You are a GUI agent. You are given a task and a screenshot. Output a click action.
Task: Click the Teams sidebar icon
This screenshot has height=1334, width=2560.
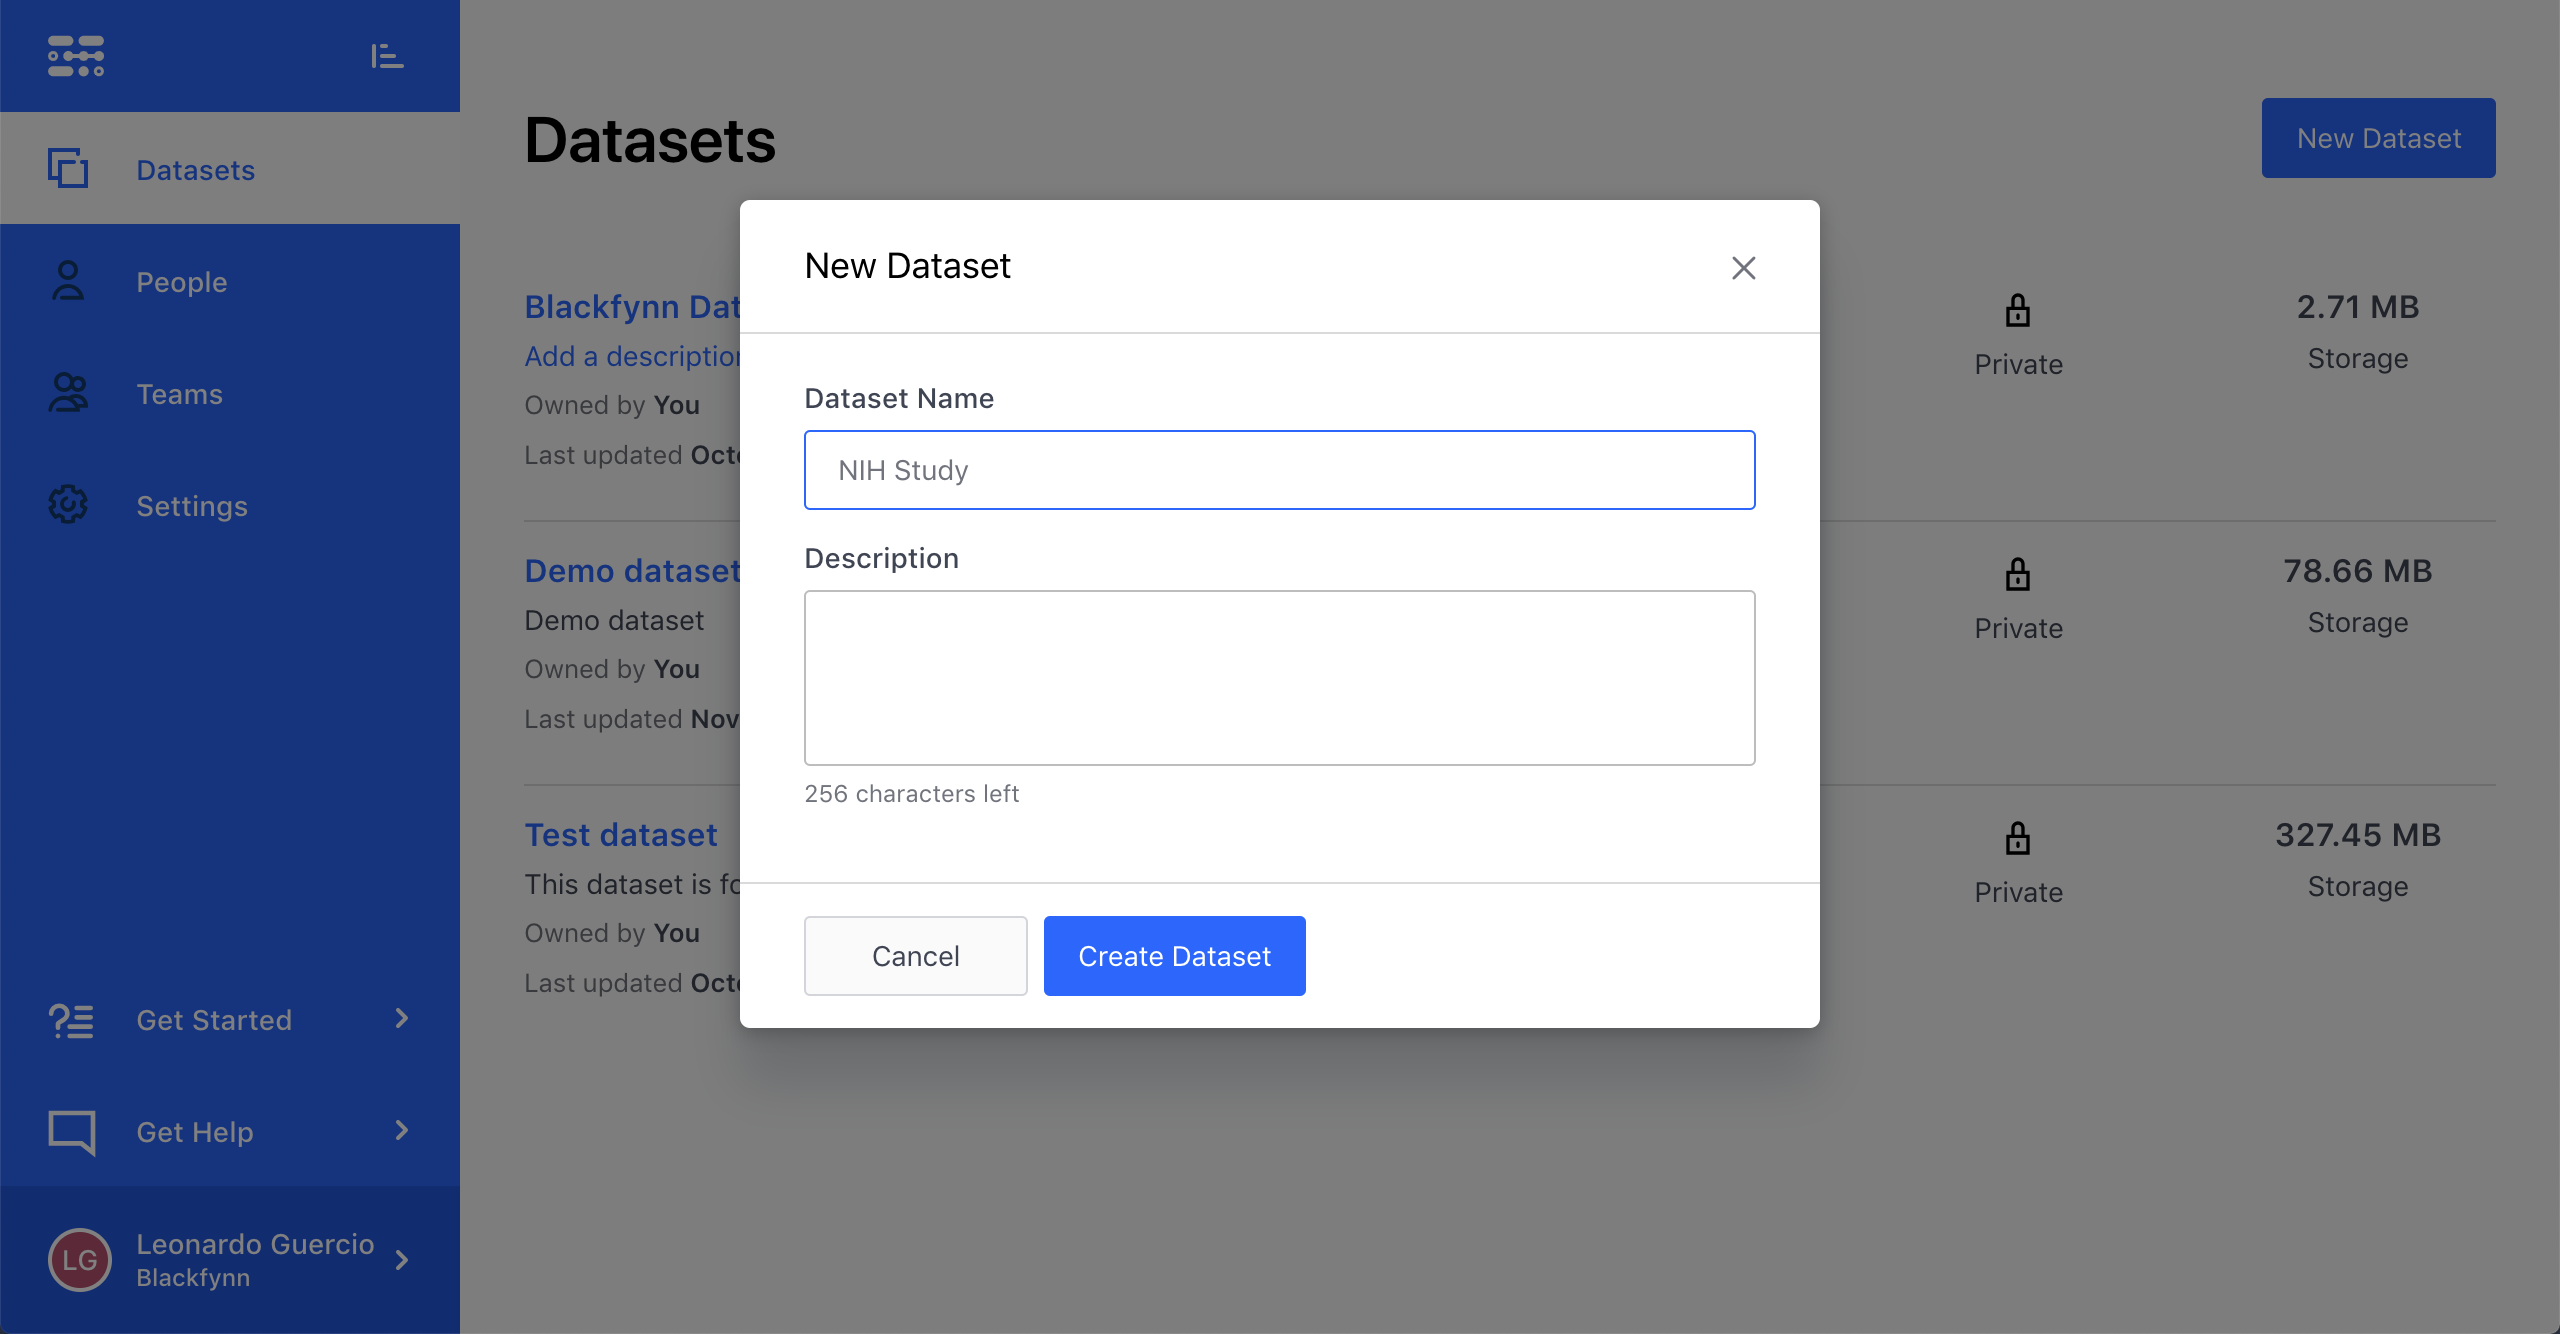(68, 393)
